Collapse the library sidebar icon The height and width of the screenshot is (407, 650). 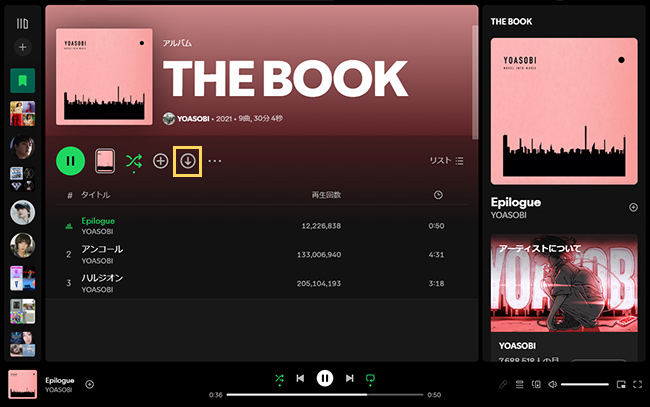22,24
